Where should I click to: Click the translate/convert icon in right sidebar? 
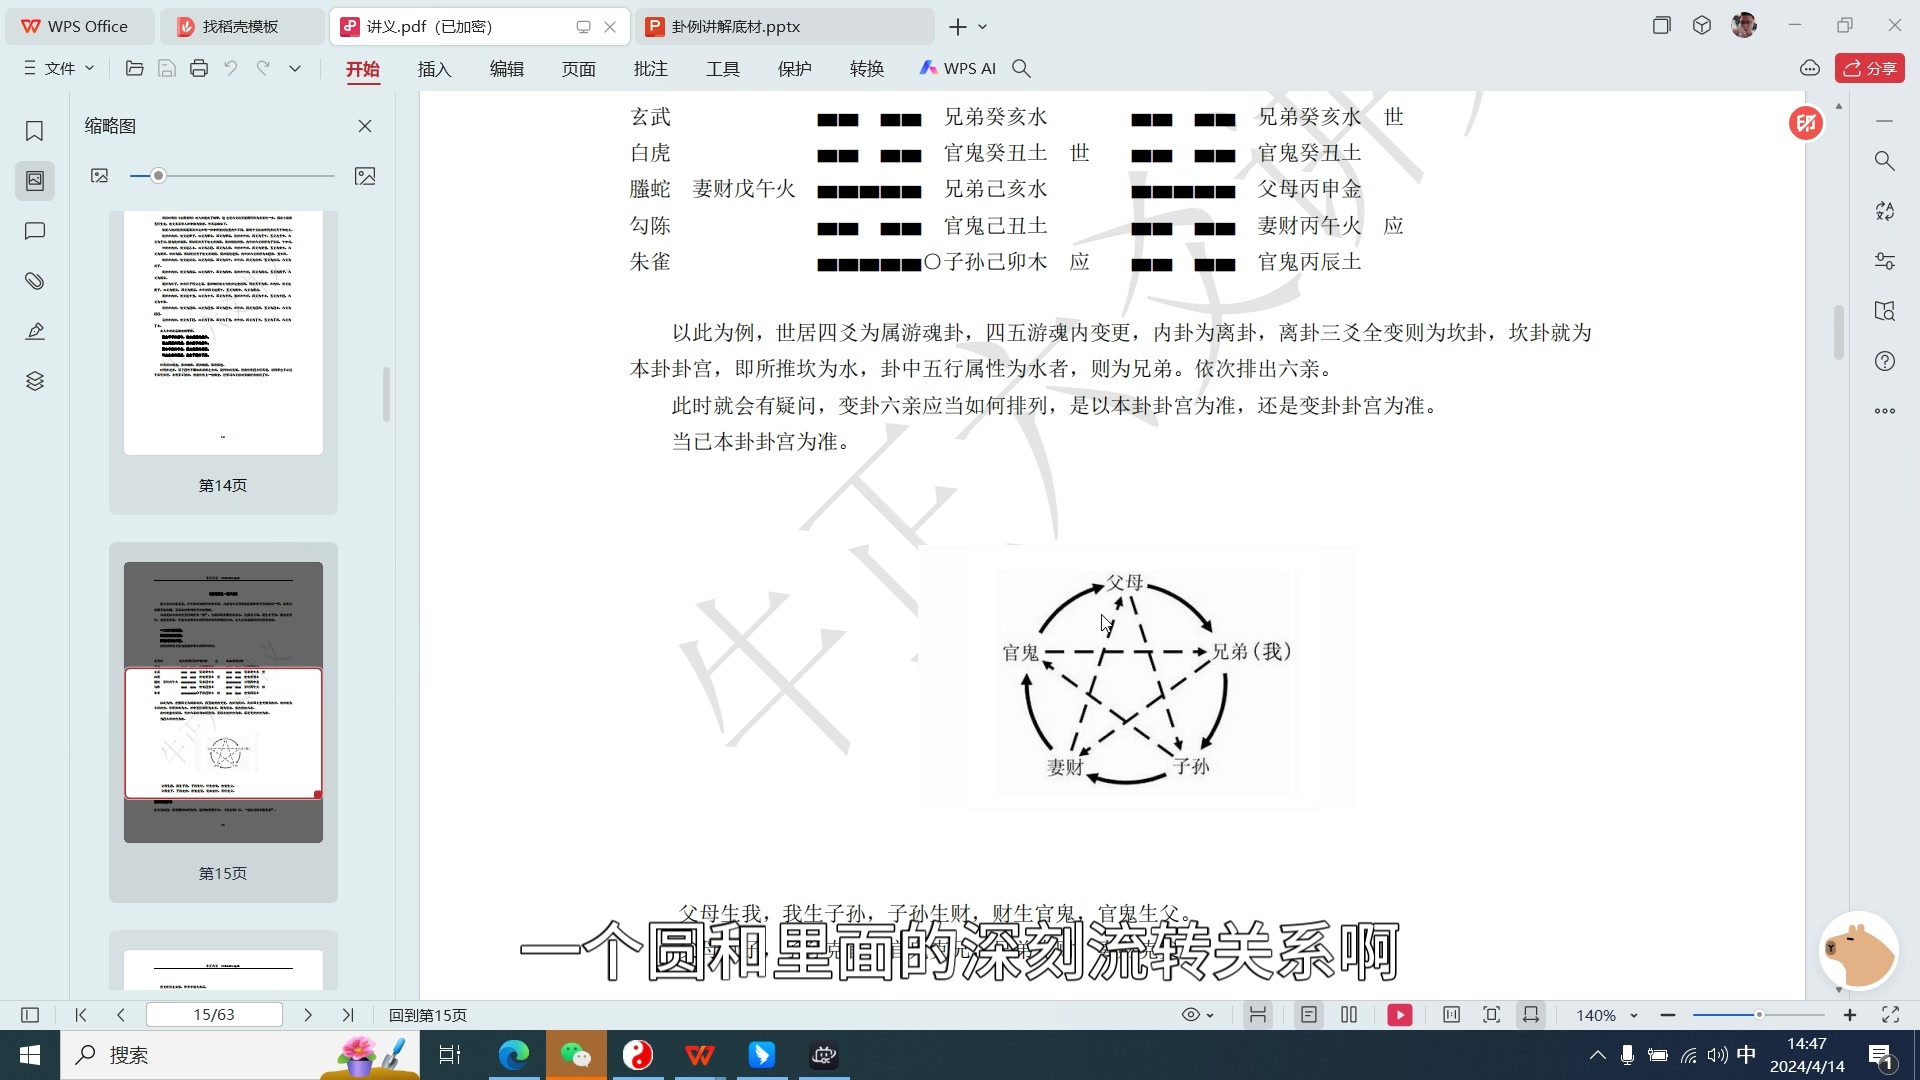(1885, 211)
